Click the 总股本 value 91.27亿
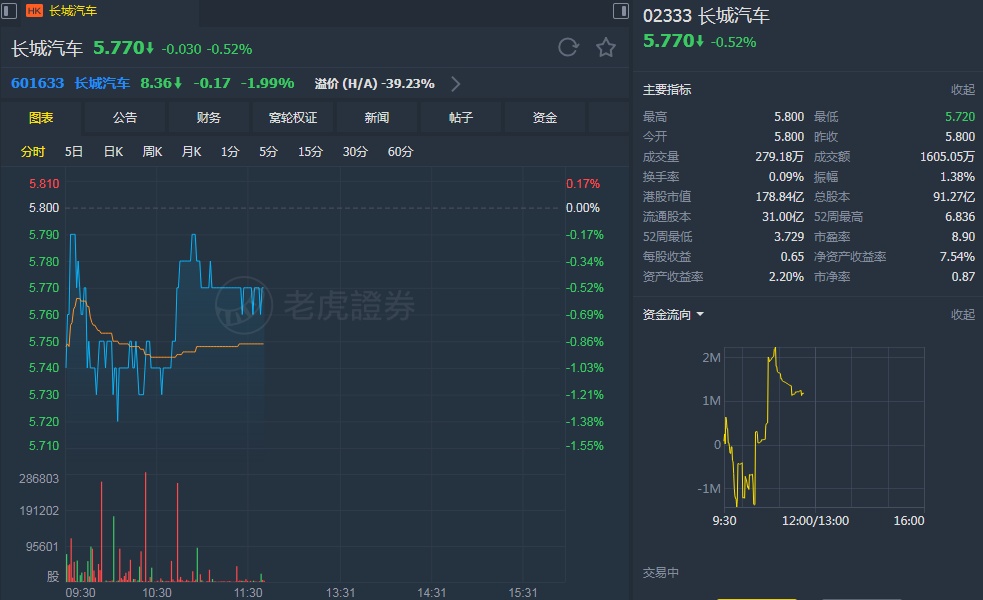This screenshot has height=600, width=983. pos(954,197)
